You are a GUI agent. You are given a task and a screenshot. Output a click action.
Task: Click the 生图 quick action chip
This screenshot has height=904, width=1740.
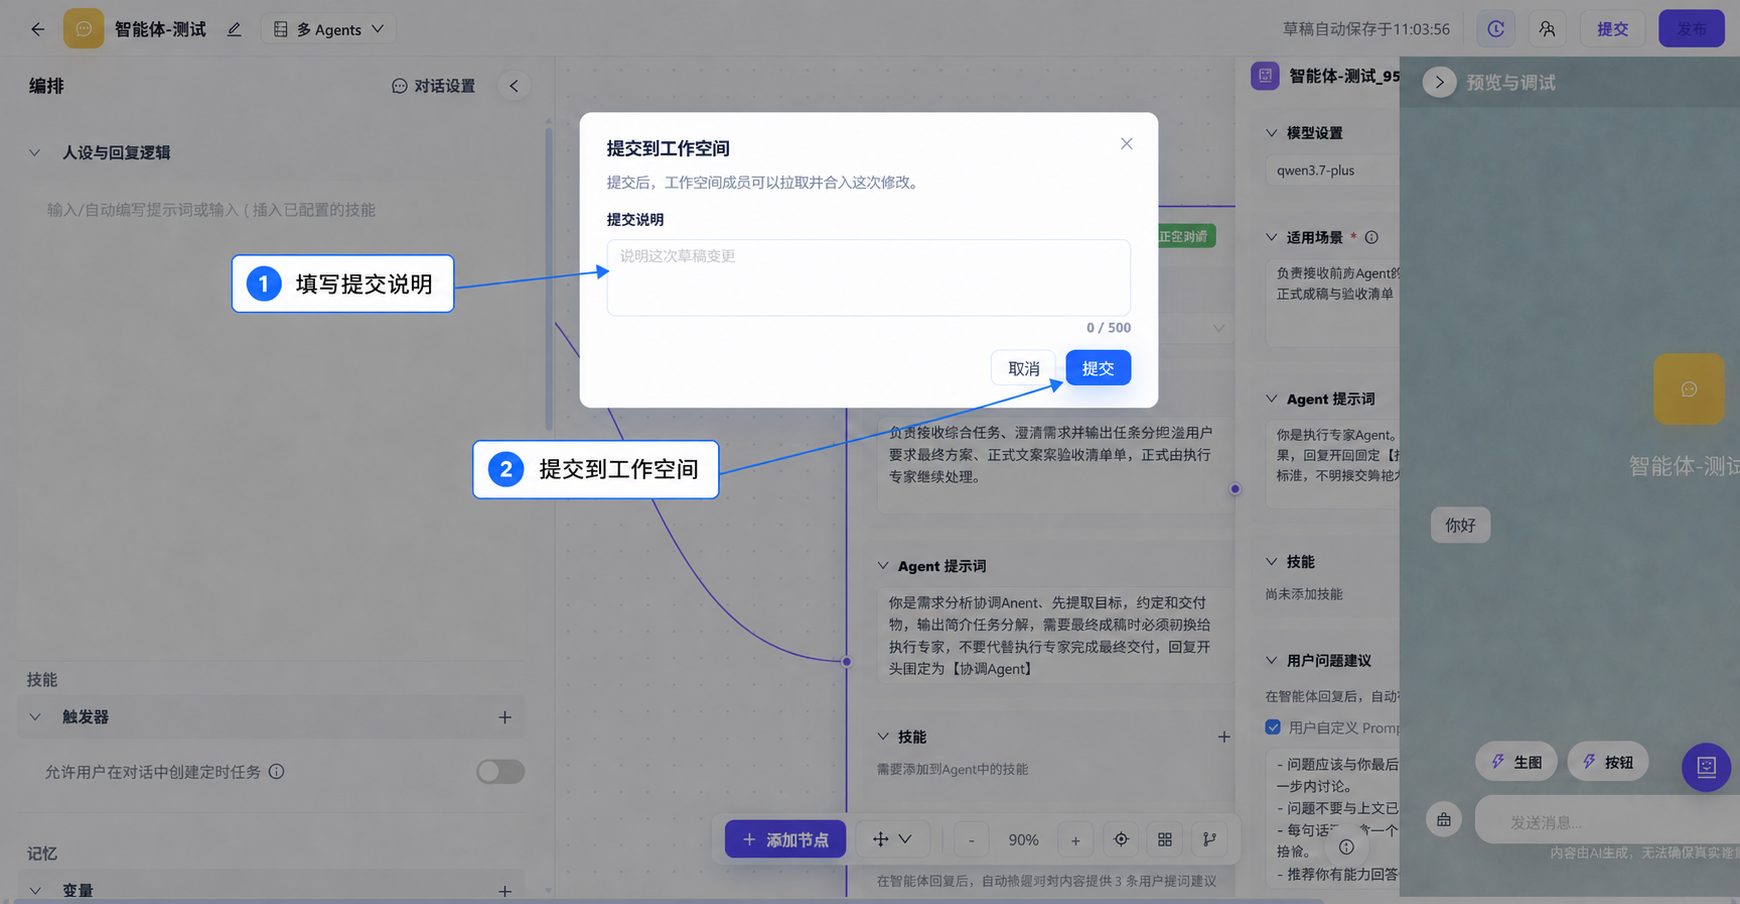coord(1516,762)
